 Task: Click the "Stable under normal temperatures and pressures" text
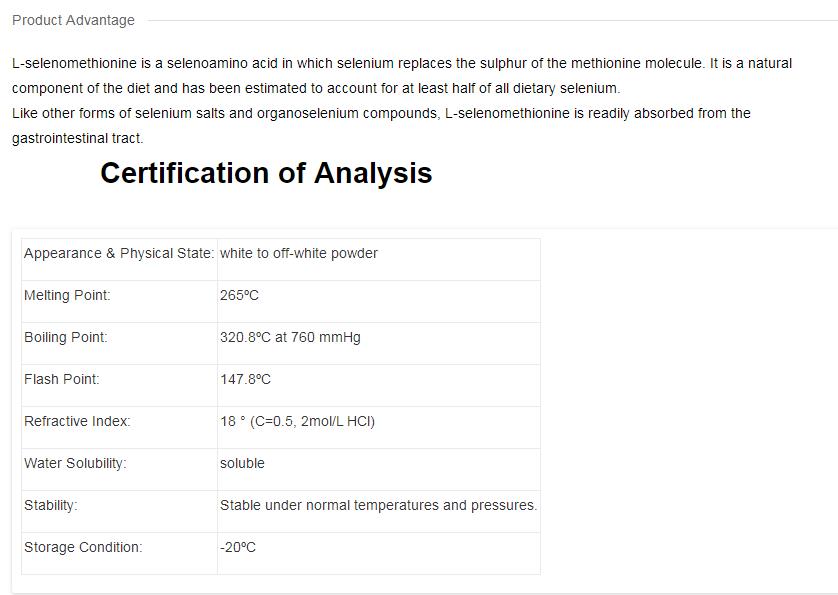(378, 505)
